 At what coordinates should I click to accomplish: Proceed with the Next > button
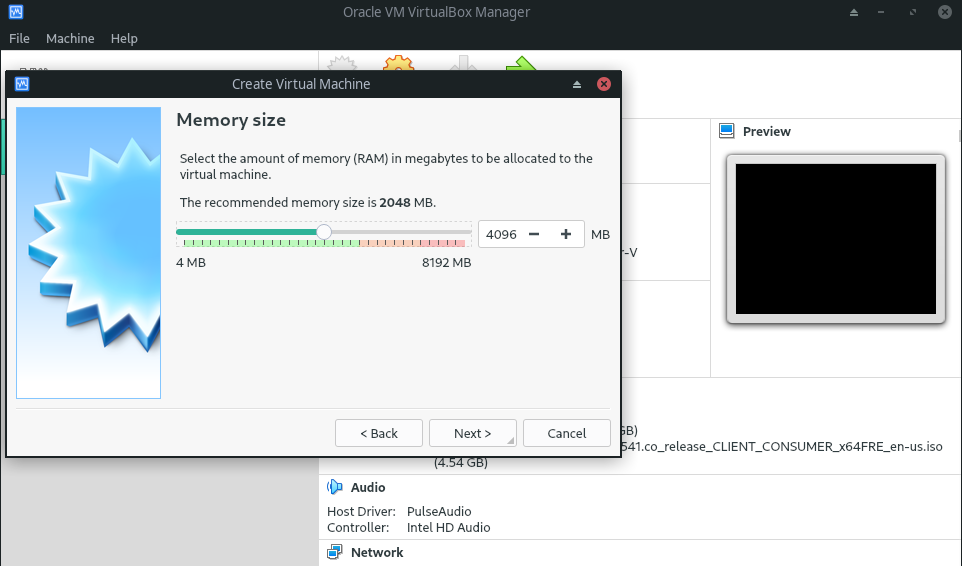(472, 433)
